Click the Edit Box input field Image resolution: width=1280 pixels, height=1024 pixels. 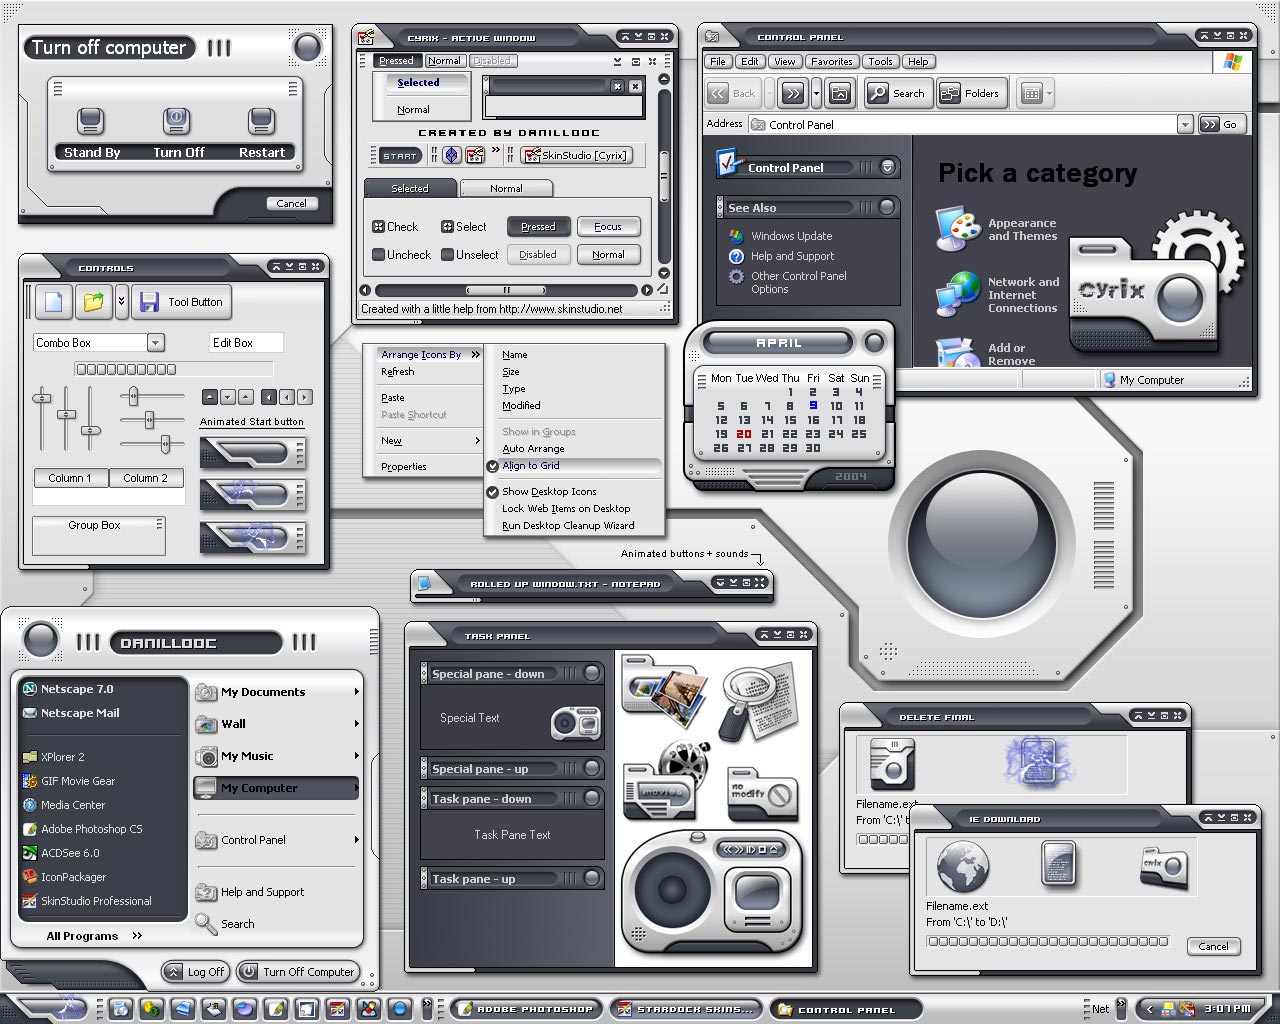pos(246,343)
